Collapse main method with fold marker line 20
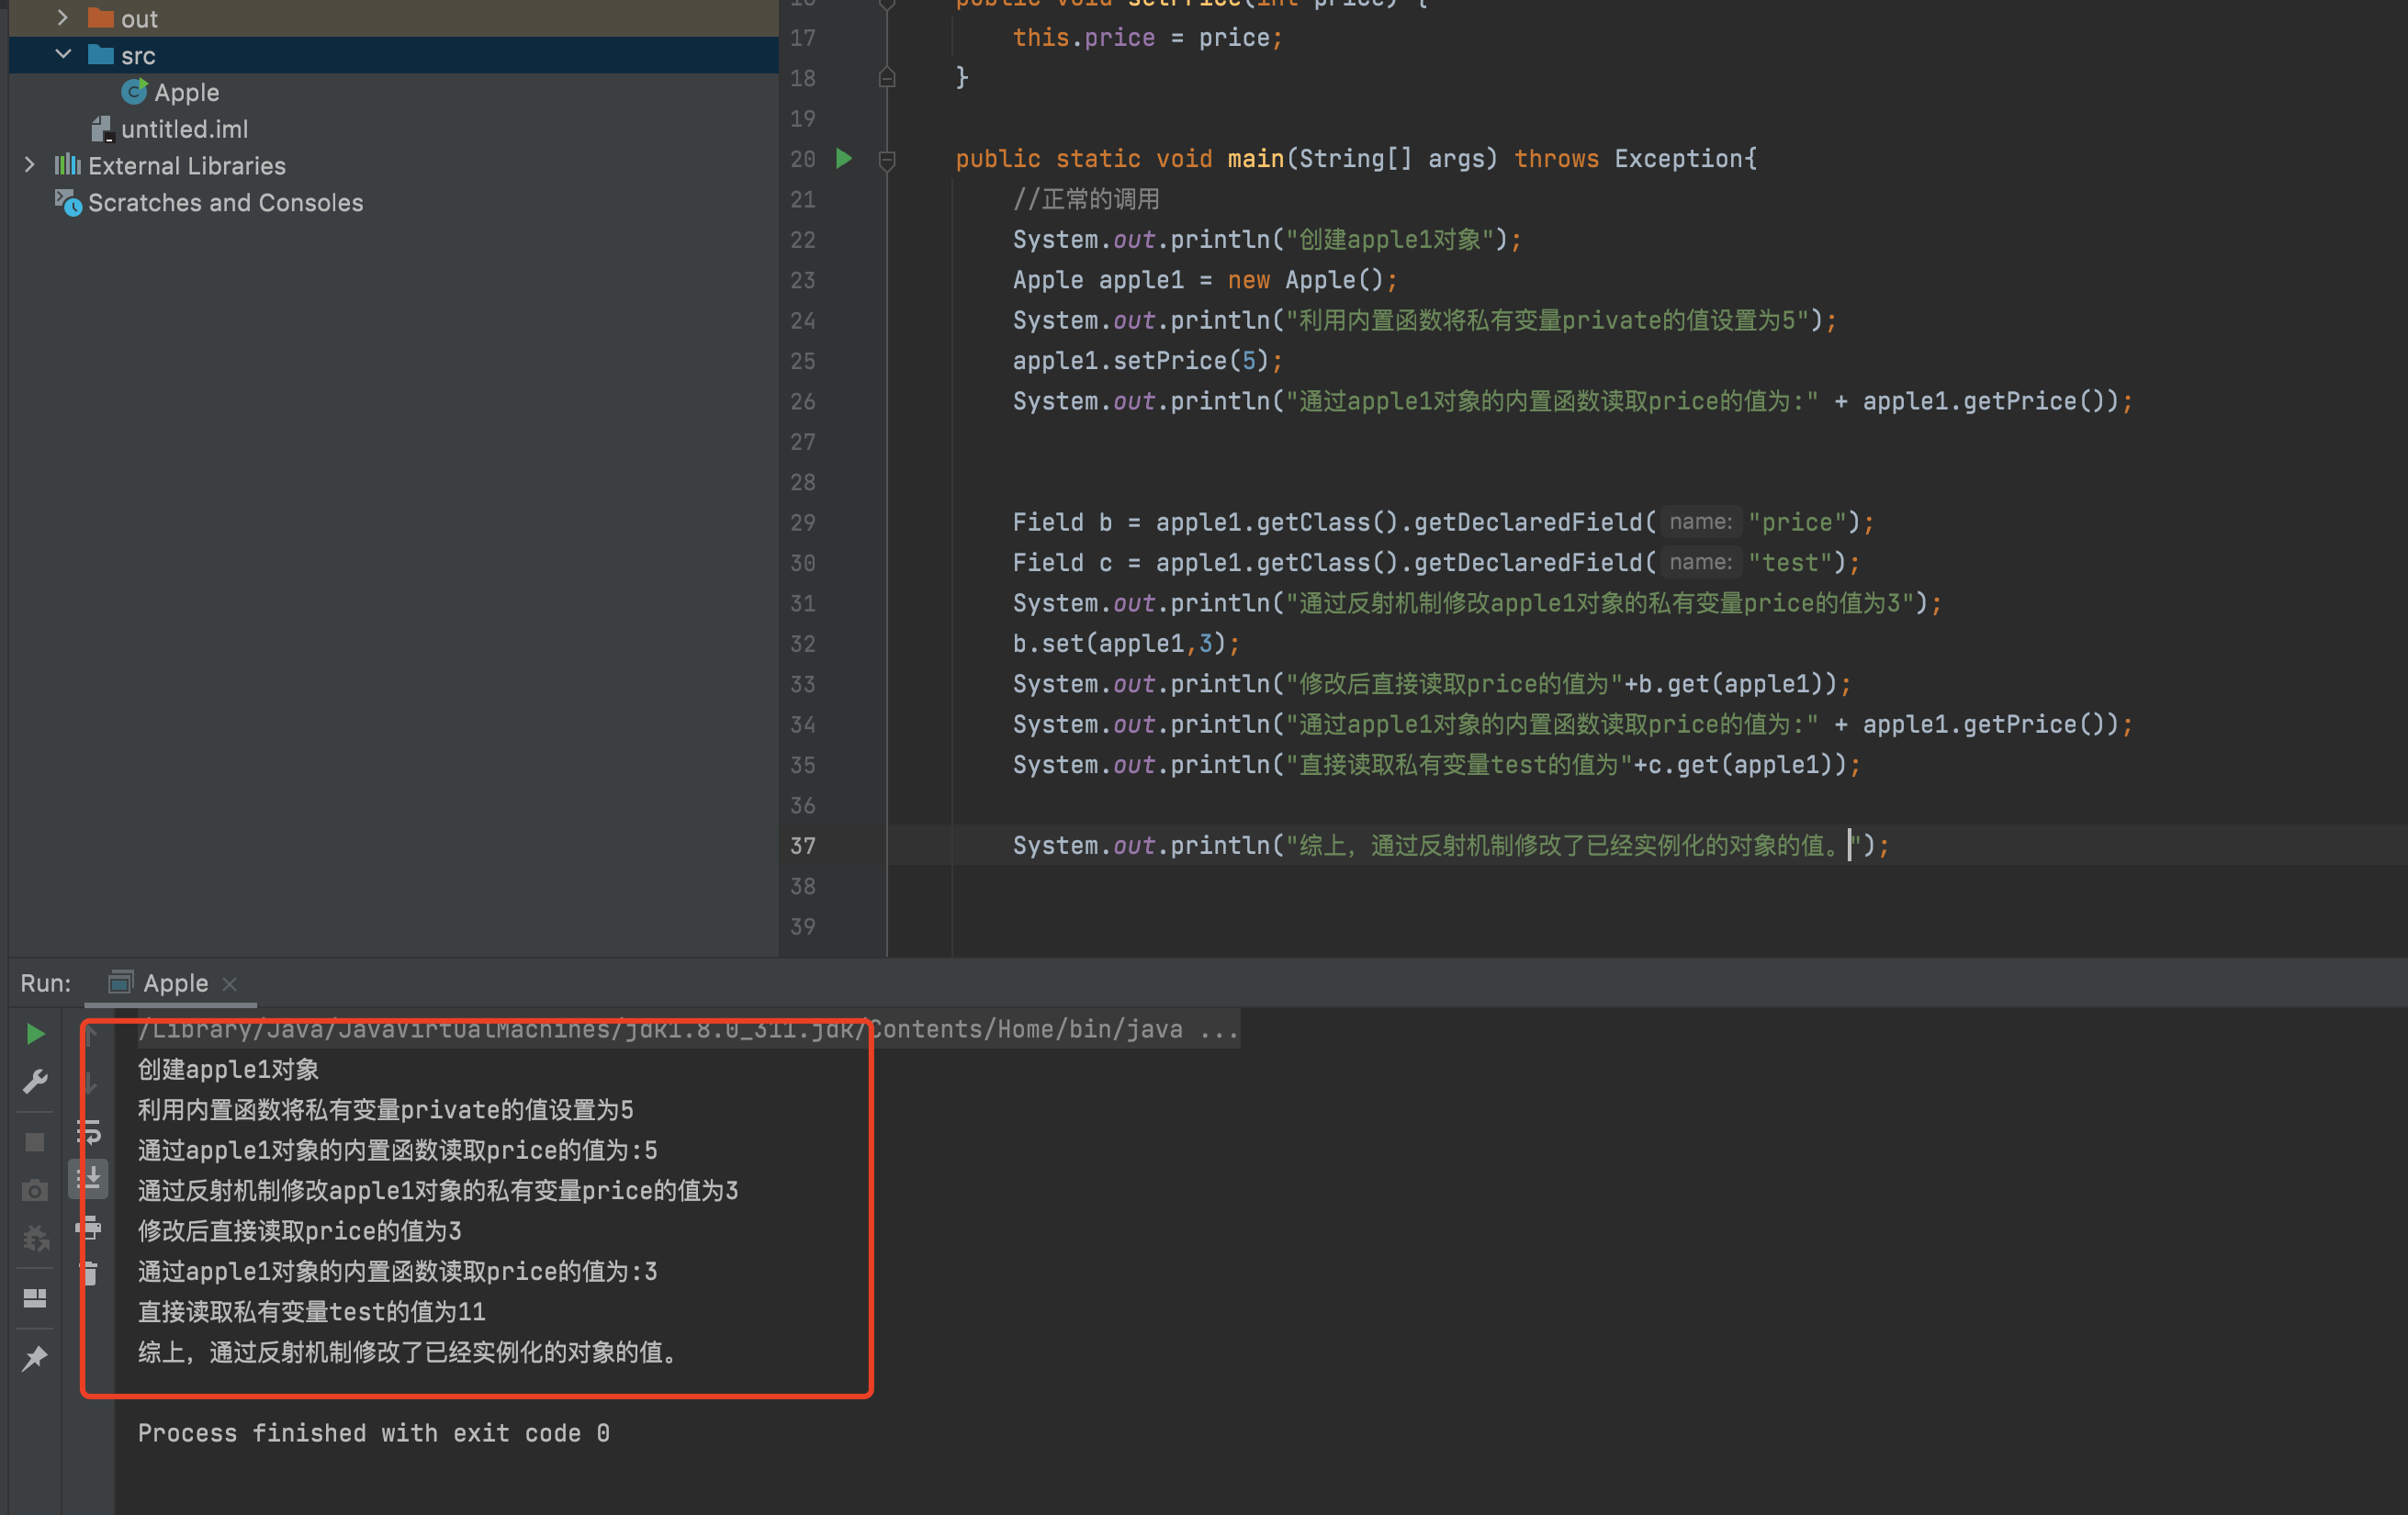Screen dimensions: 2408x1515 click(886, 159)
